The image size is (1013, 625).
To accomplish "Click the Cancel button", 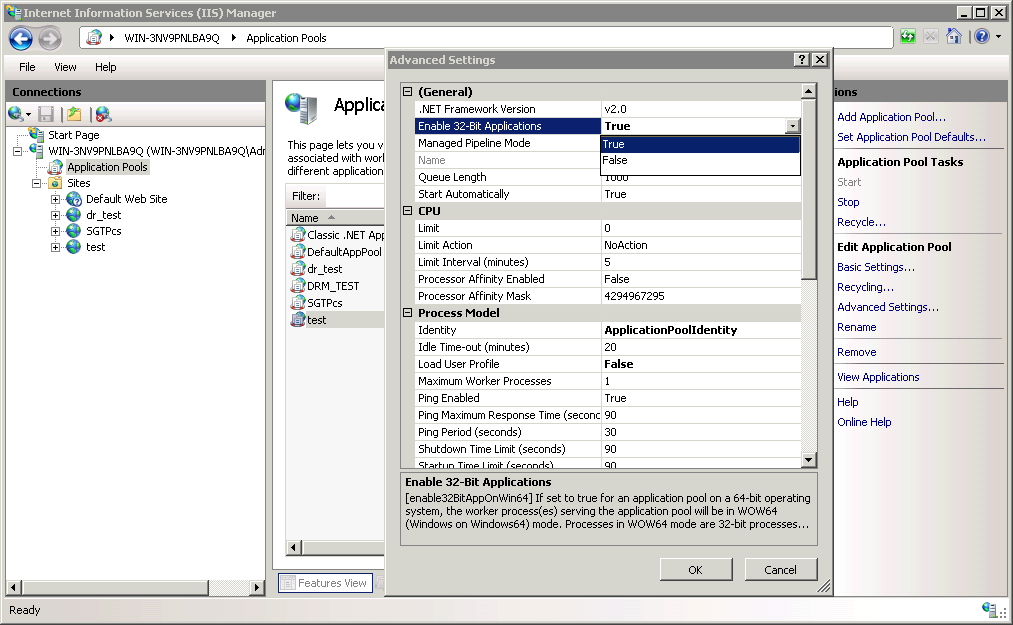I will (780, 570).
